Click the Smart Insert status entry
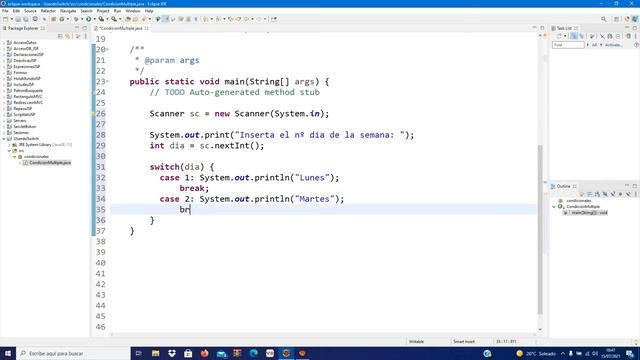This screenshot has height=360, width=640. pos(464,342)
